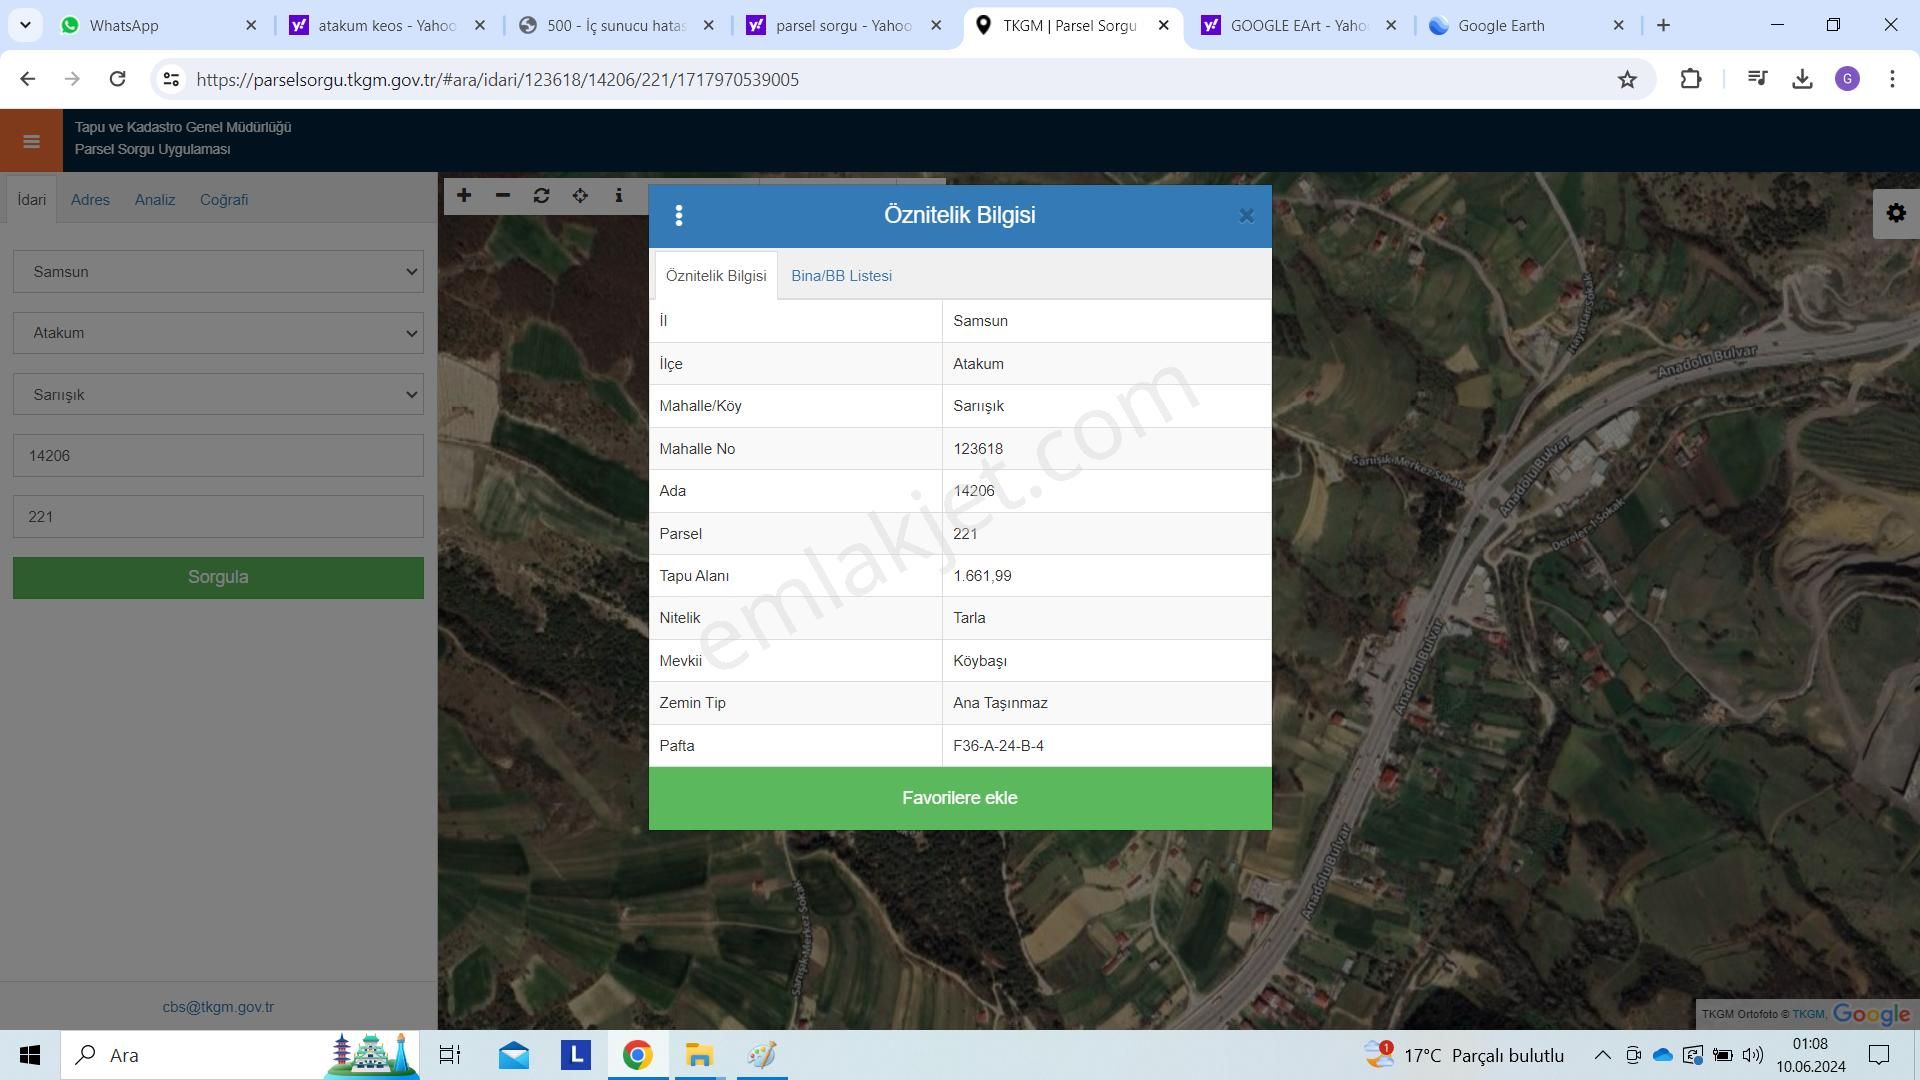1920x1080 pixels.
Task: Open the Samsun province dropdown
Action: [218, 271]
